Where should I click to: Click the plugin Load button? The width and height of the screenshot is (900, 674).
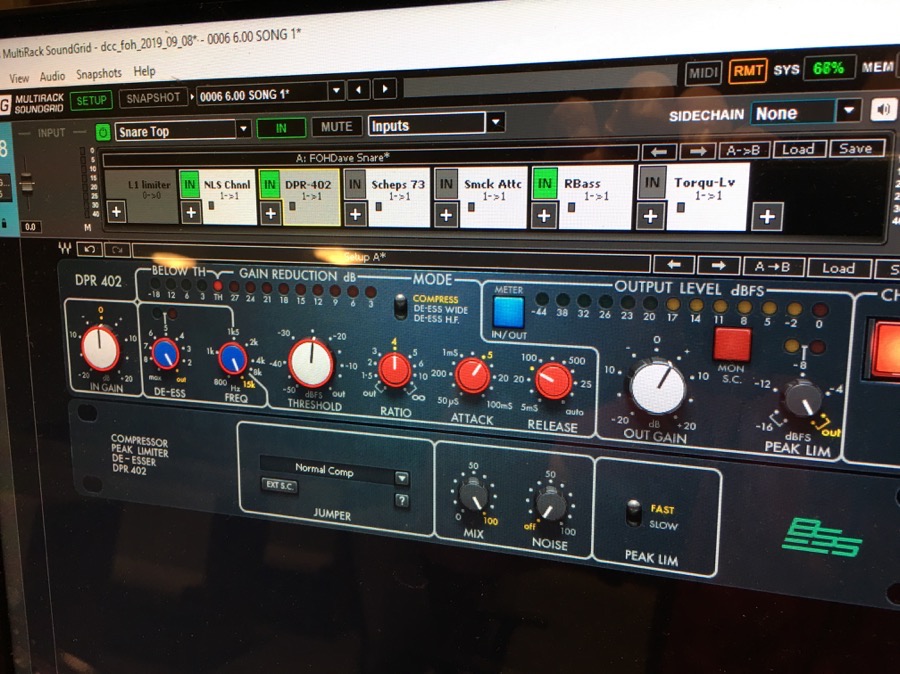(838, 268)
